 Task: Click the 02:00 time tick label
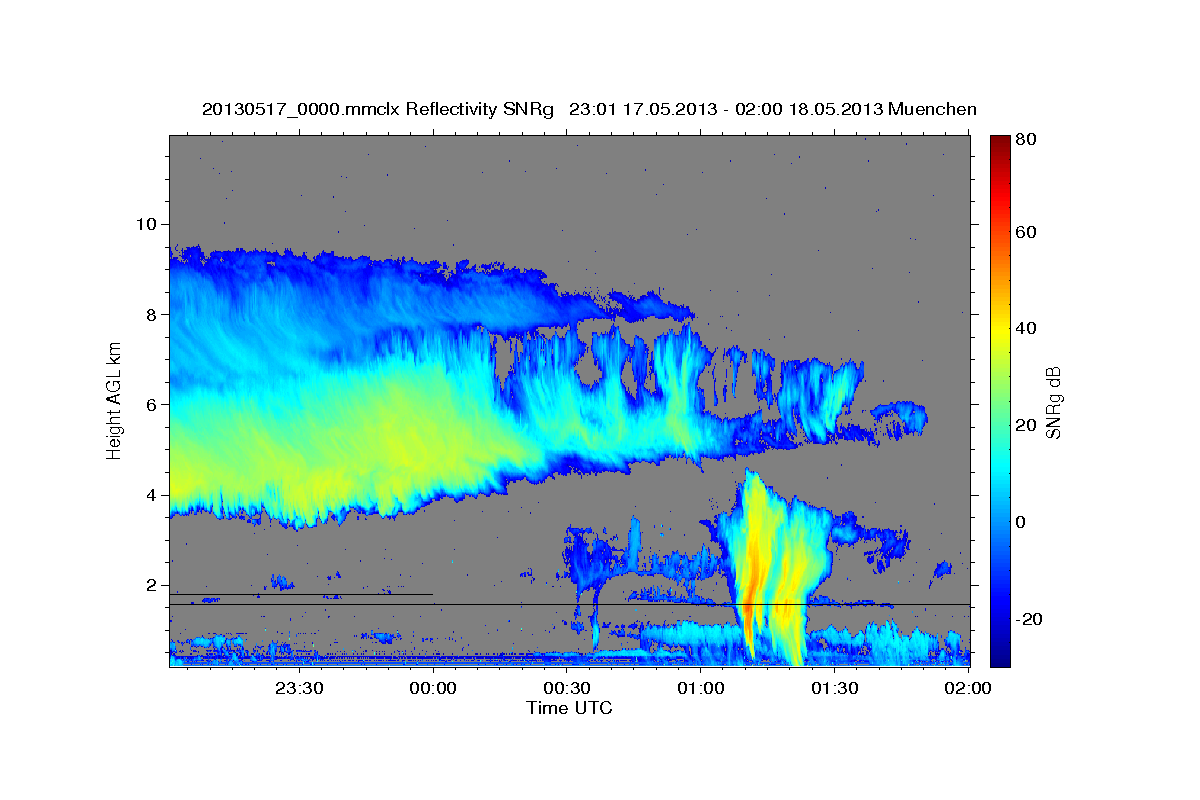967,688
